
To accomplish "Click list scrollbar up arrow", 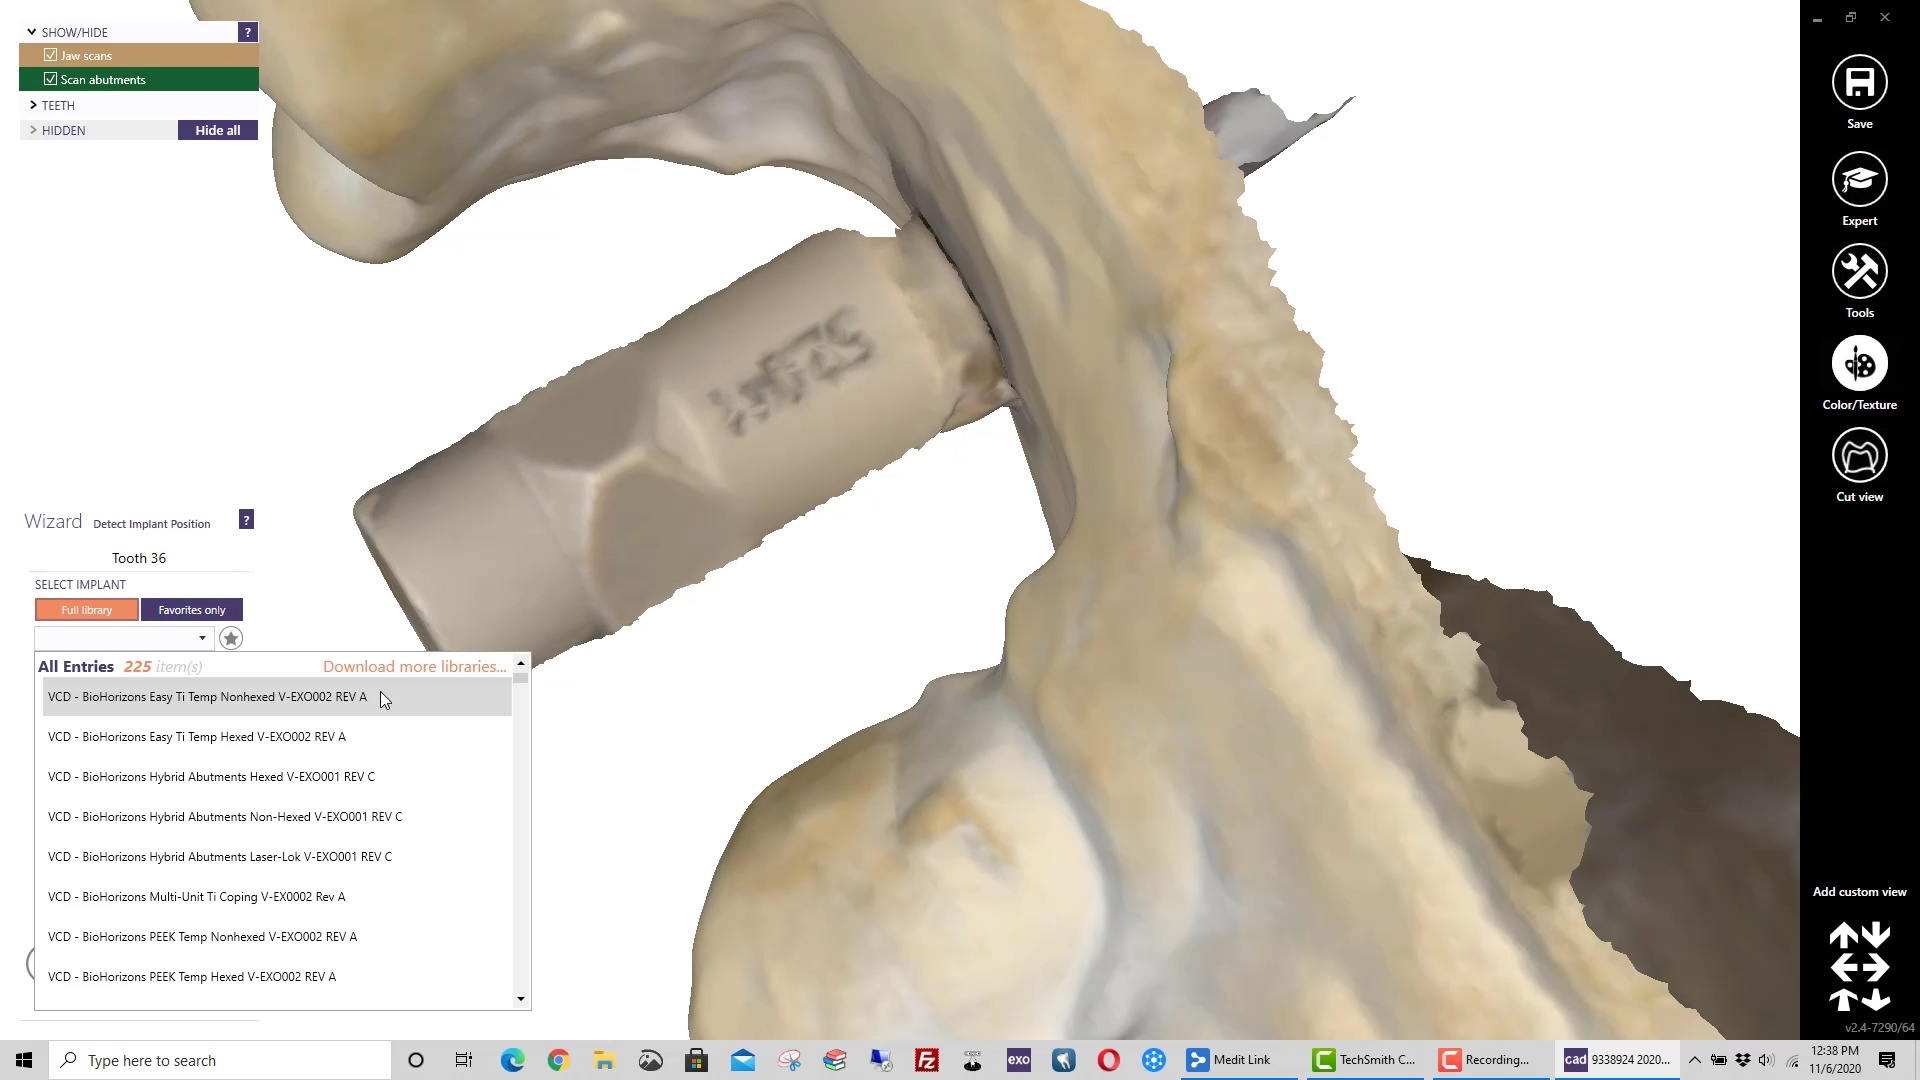I will pyautogui.click(x=521, y=663).
